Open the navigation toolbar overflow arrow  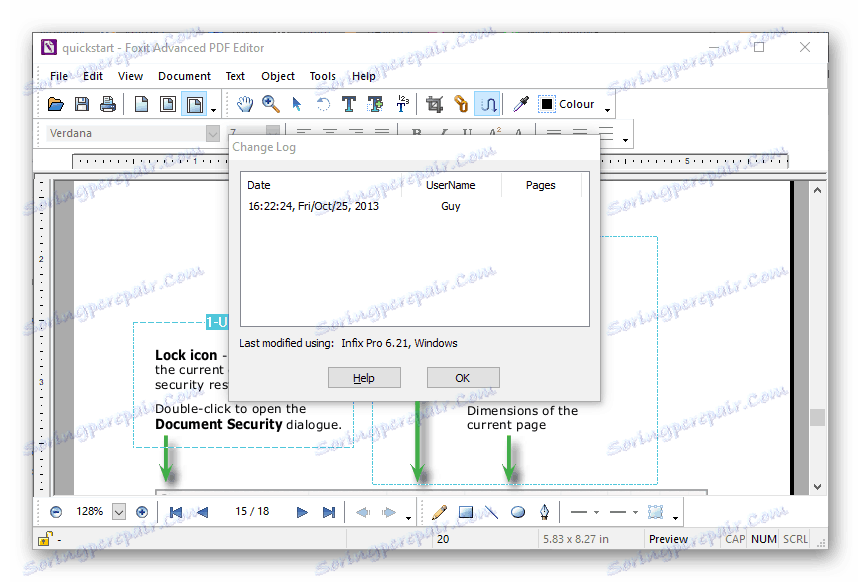tap(408, 518)
